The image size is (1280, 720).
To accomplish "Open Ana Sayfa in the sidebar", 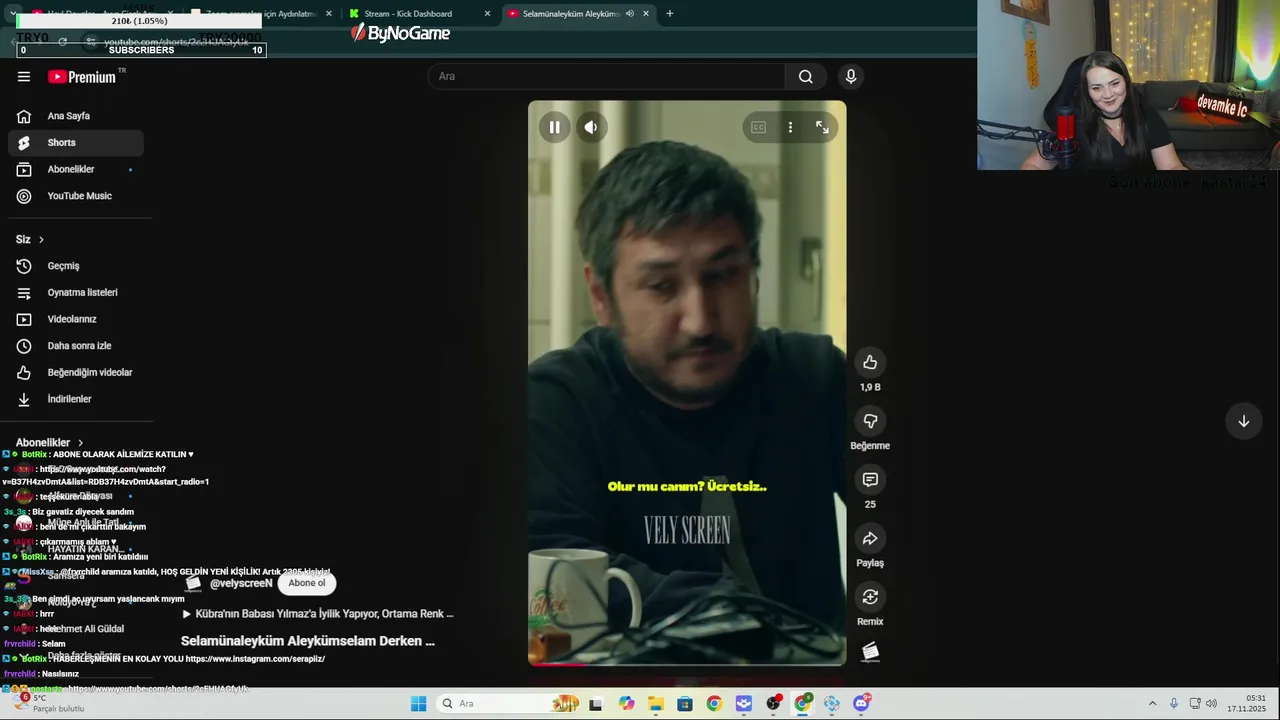I will [76, 116].
